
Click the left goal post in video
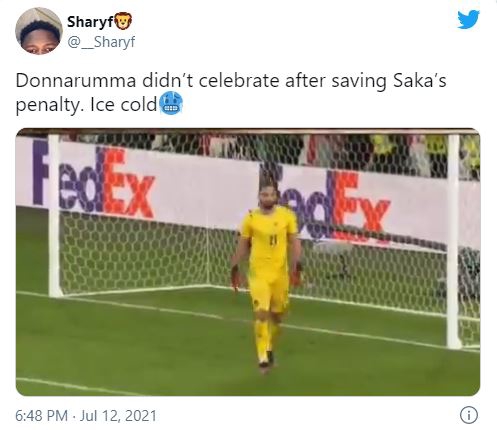point(54,215)
